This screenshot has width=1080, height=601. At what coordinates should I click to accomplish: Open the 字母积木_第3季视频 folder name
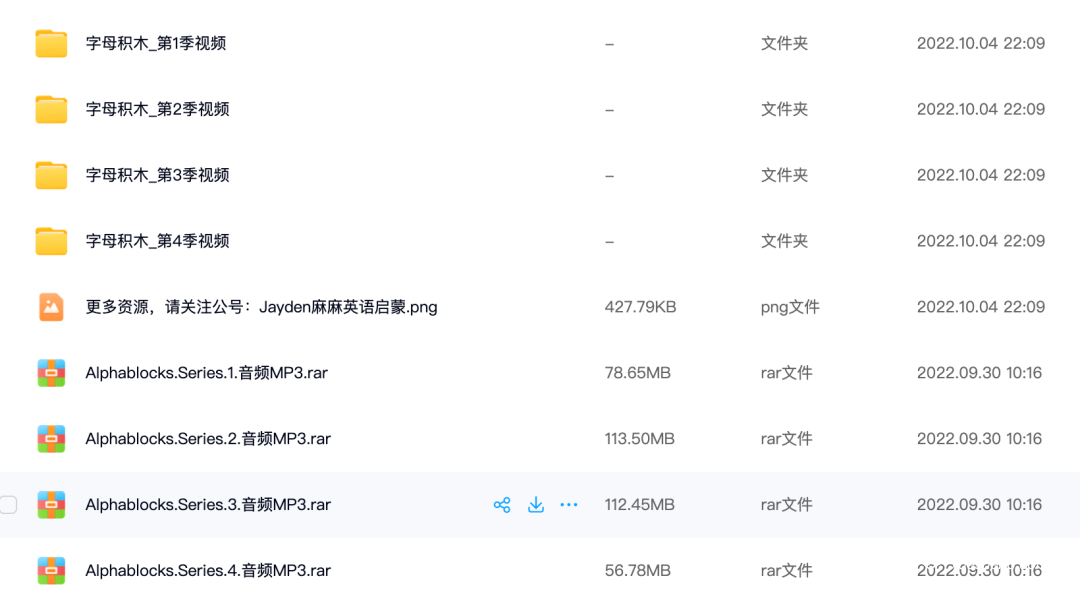pos(158,176)
